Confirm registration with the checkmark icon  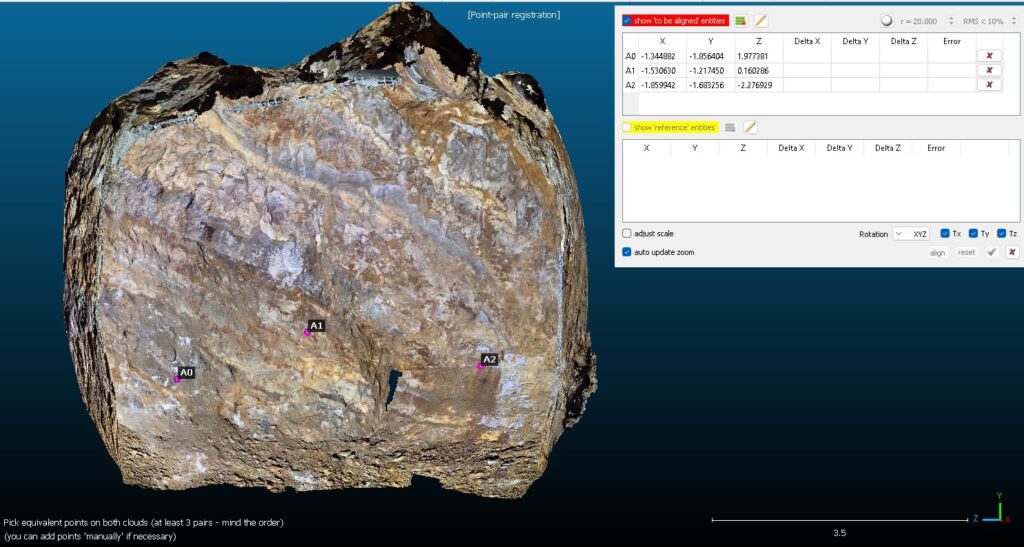point(992,253)
